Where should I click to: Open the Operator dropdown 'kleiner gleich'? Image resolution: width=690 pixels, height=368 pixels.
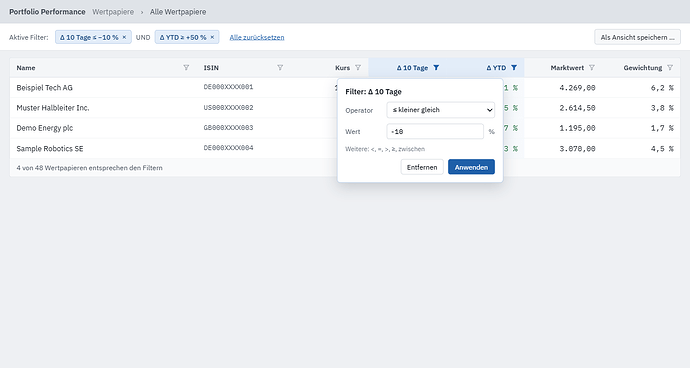coord(440,110)
